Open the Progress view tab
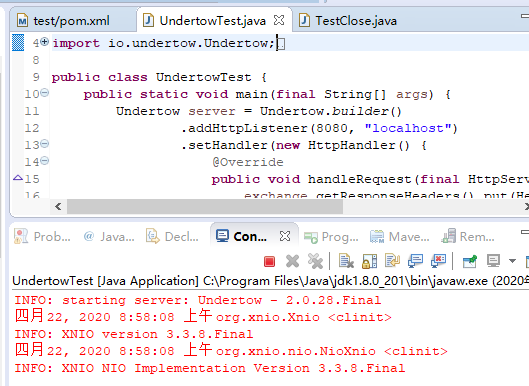The image size is (529, 386). (331, 237)
